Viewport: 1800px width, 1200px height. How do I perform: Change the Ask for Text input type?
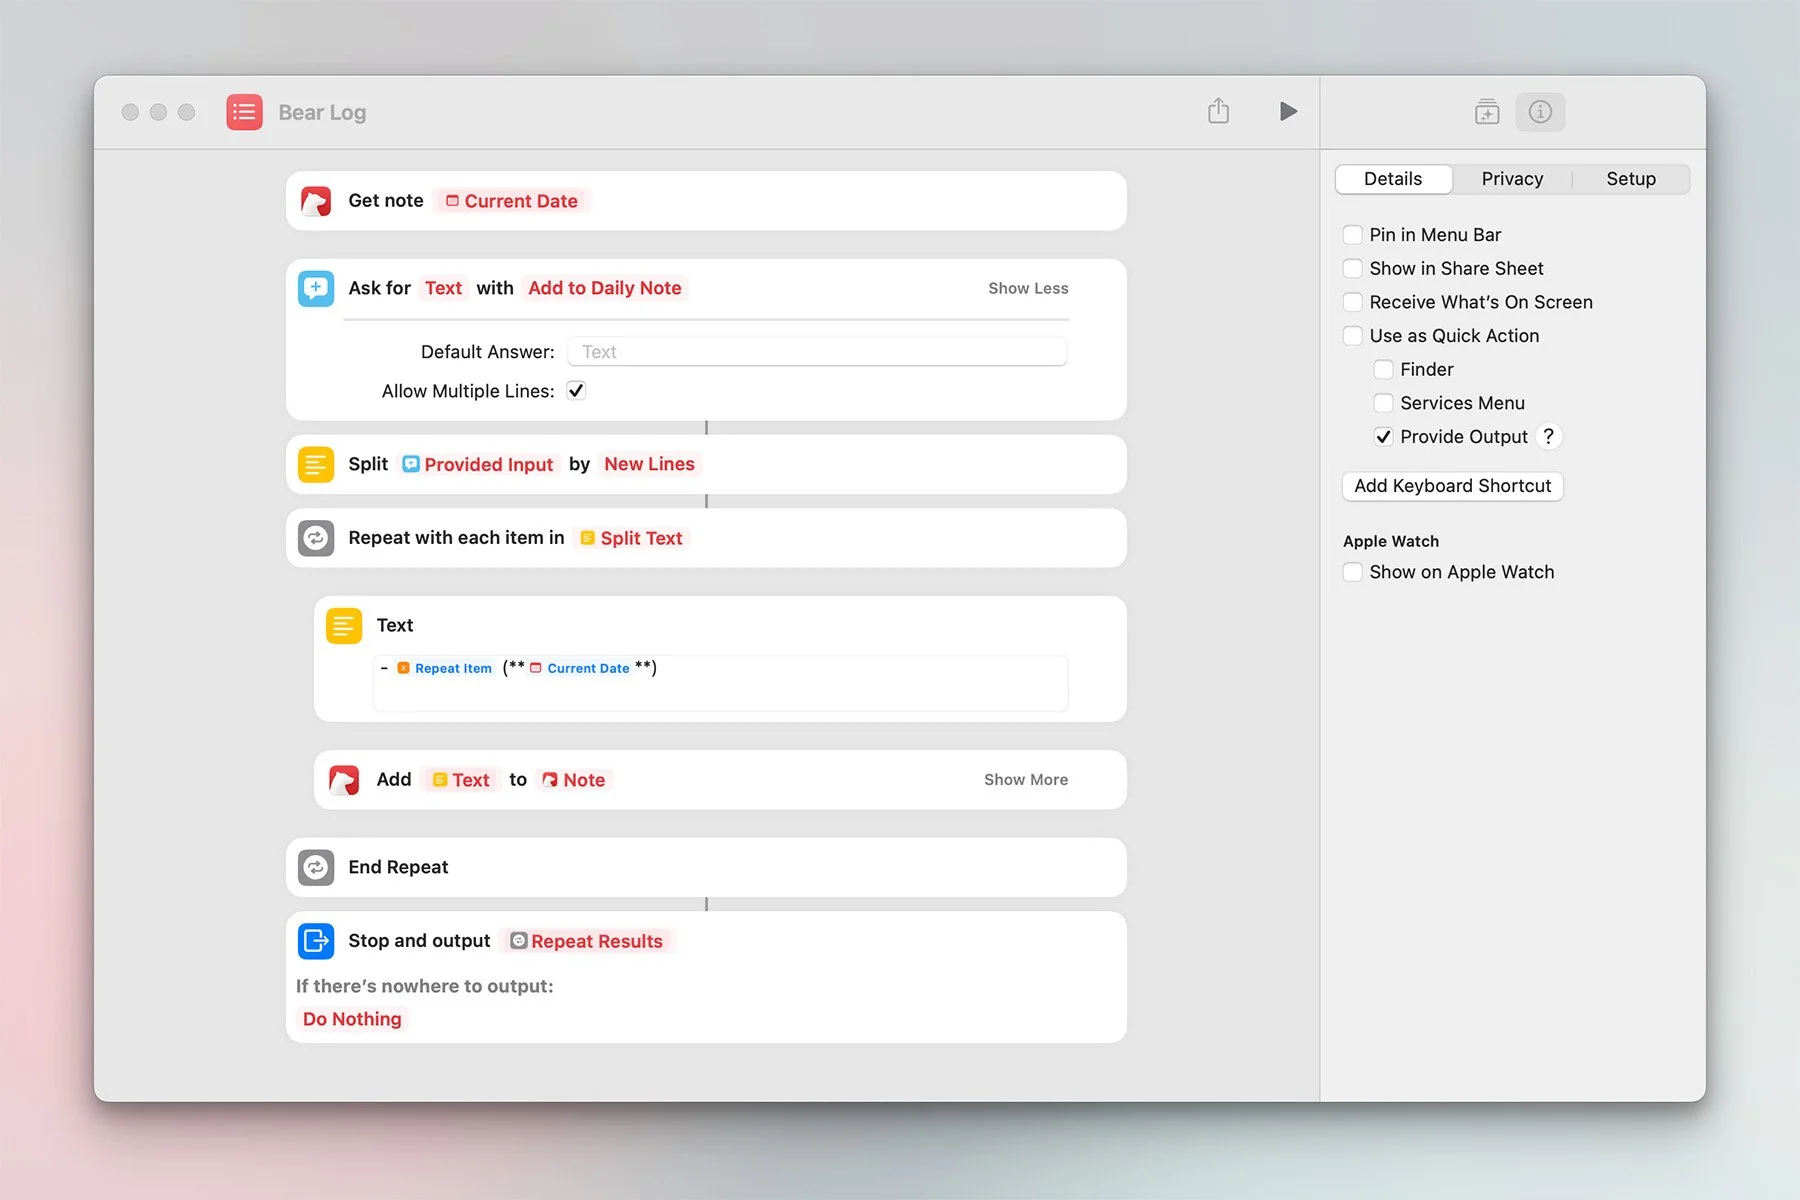[x=443, y=288]
